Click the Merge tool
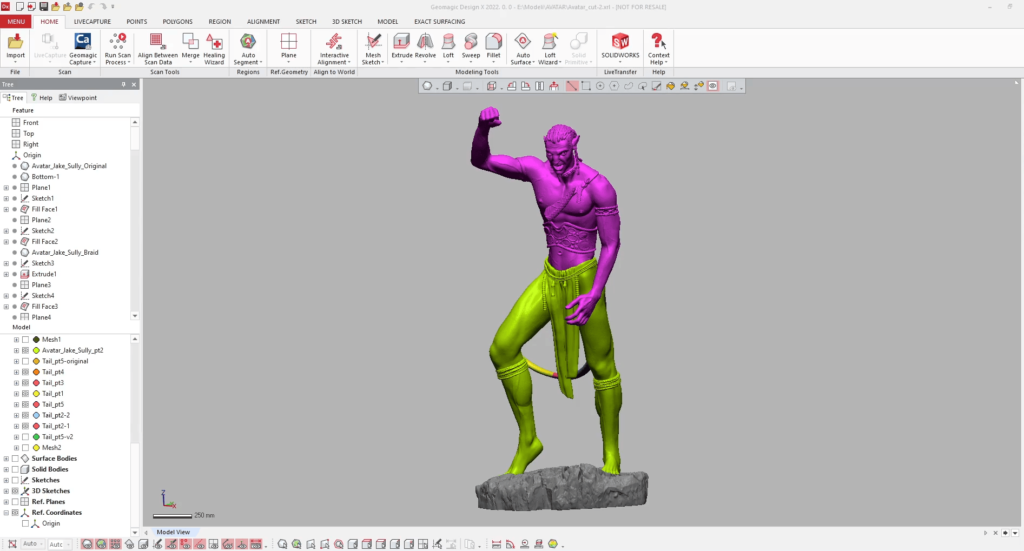The image size is (1024, 551). [x=190, y=46]
